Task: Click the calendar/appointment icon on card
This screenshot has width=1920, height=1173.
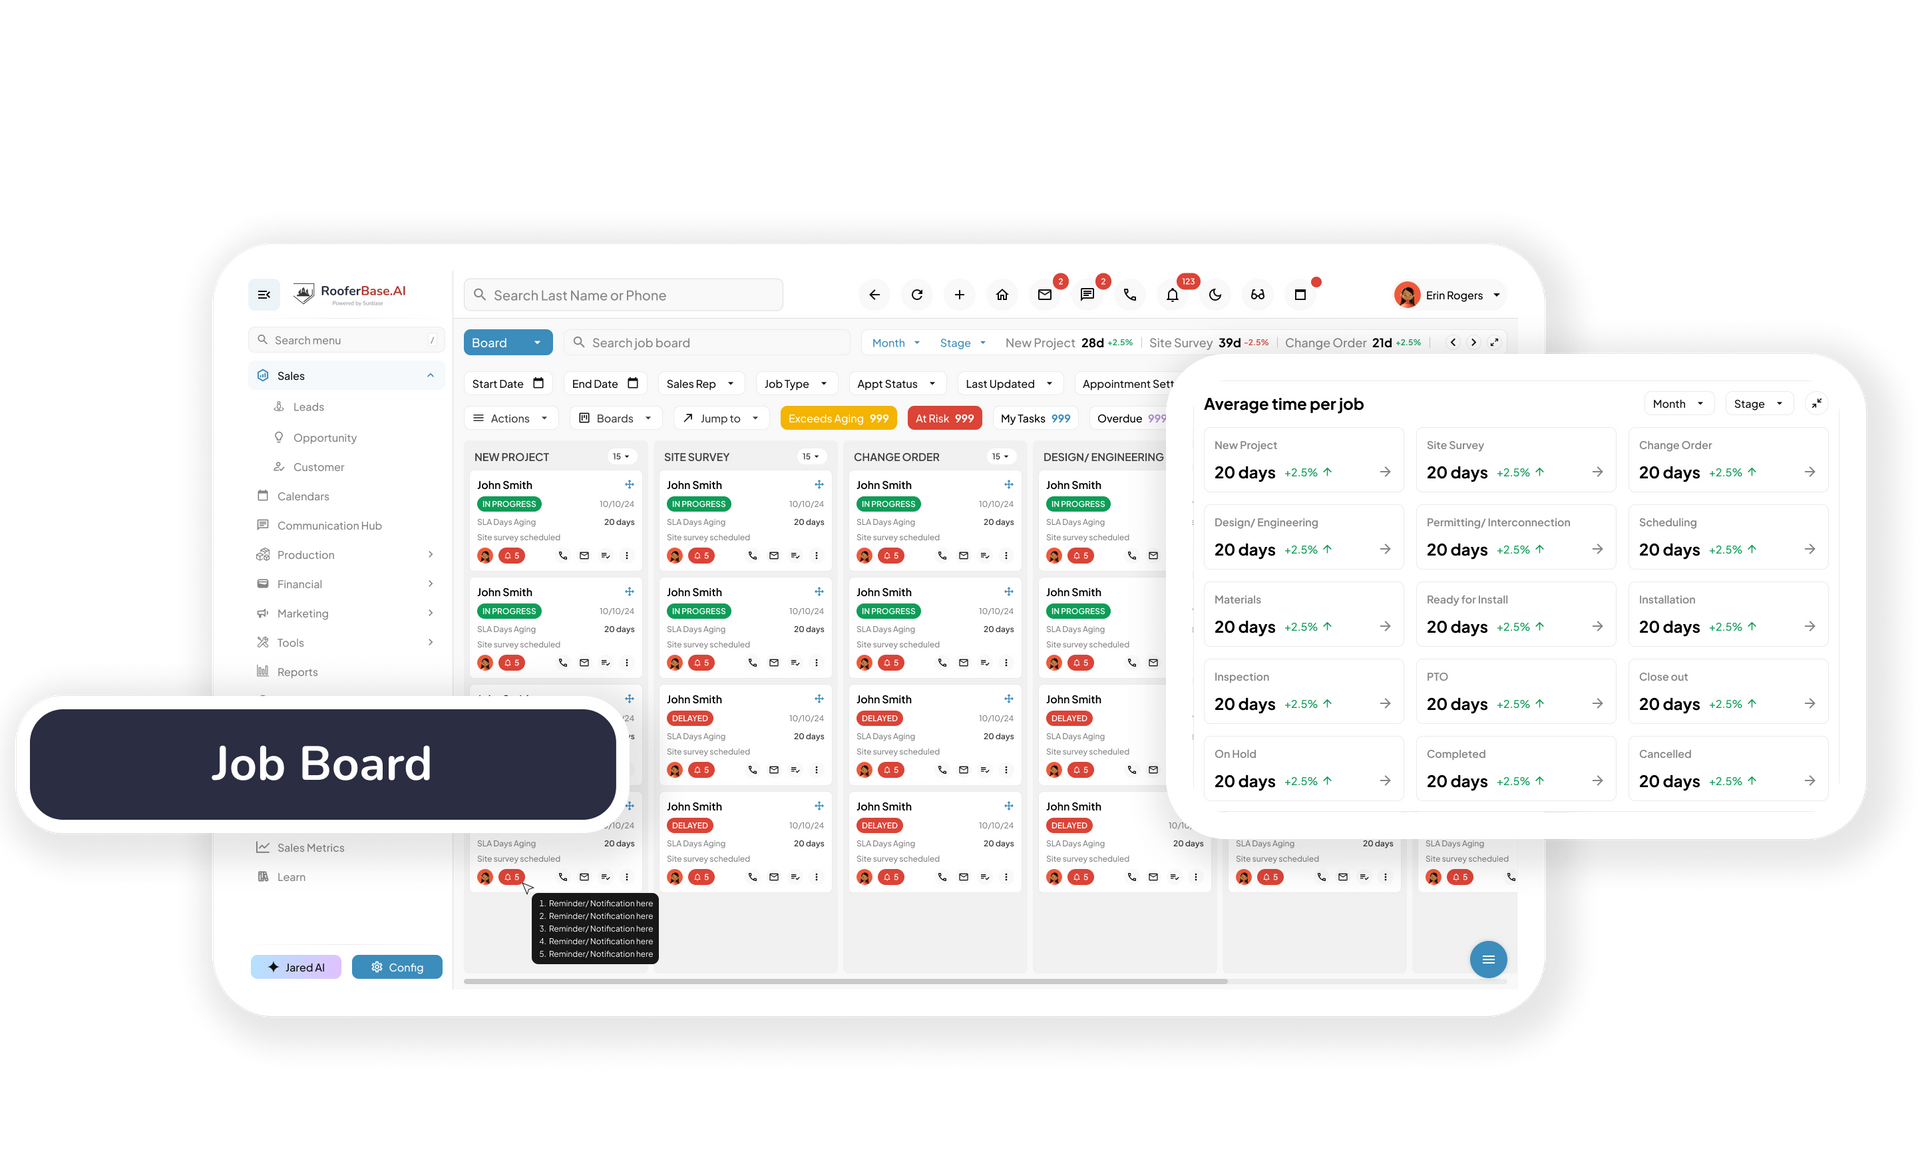Action: tap(605, 556)
